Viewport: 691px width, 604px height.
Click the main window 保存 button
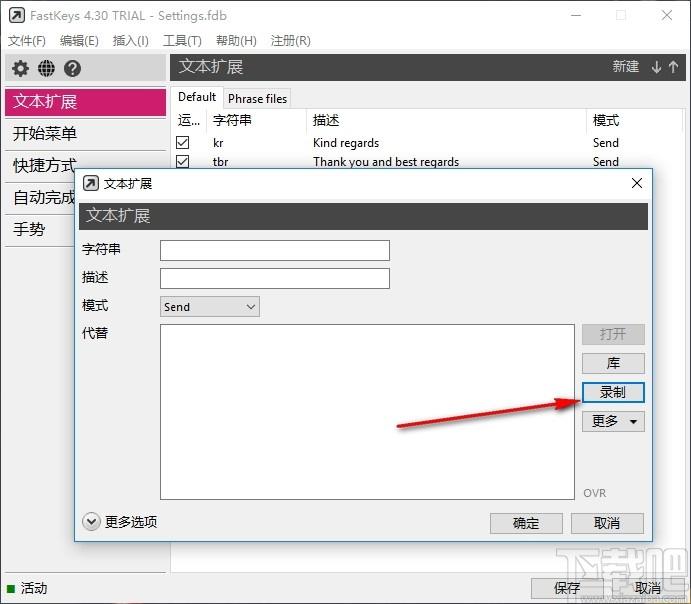567,588
